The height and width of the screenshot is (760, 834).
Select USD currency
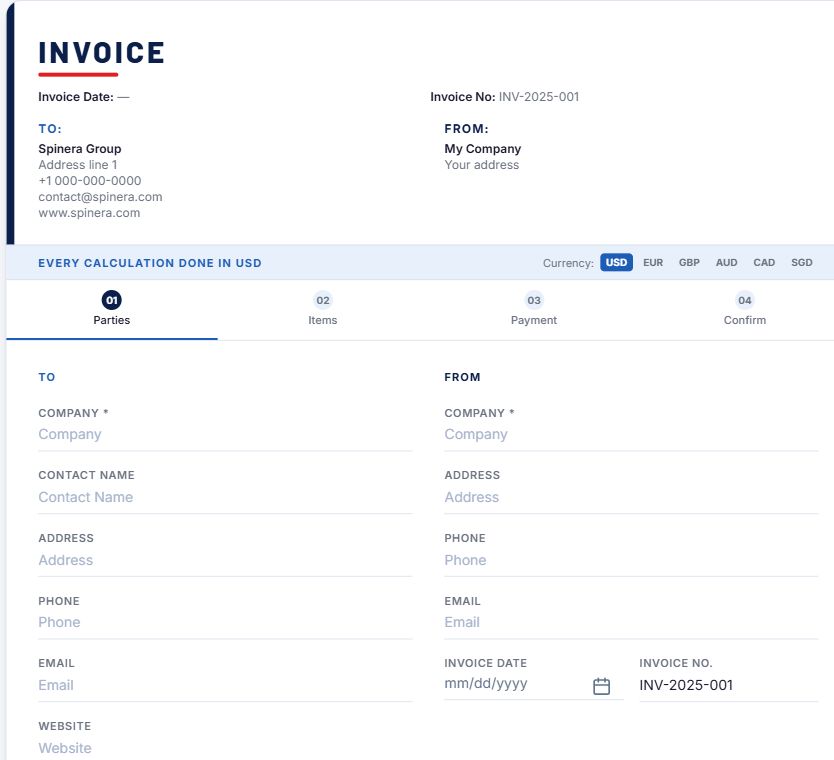616,262
